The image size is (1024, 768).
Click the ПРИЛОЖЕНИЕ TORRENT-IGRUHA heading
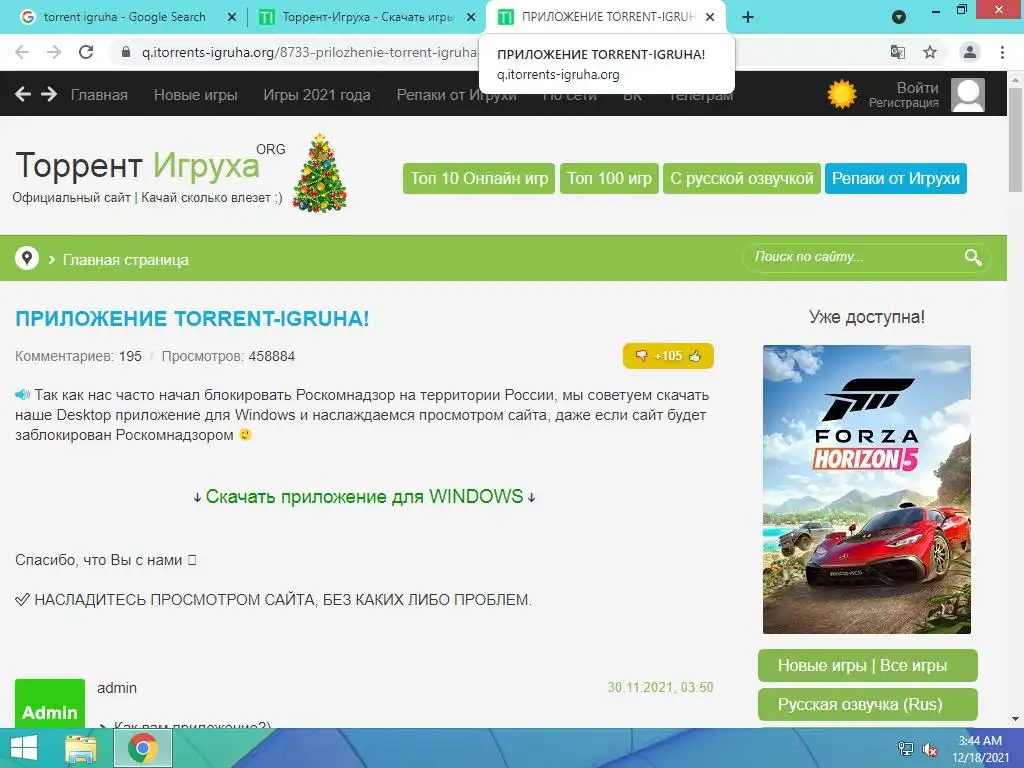click(192, 319)
